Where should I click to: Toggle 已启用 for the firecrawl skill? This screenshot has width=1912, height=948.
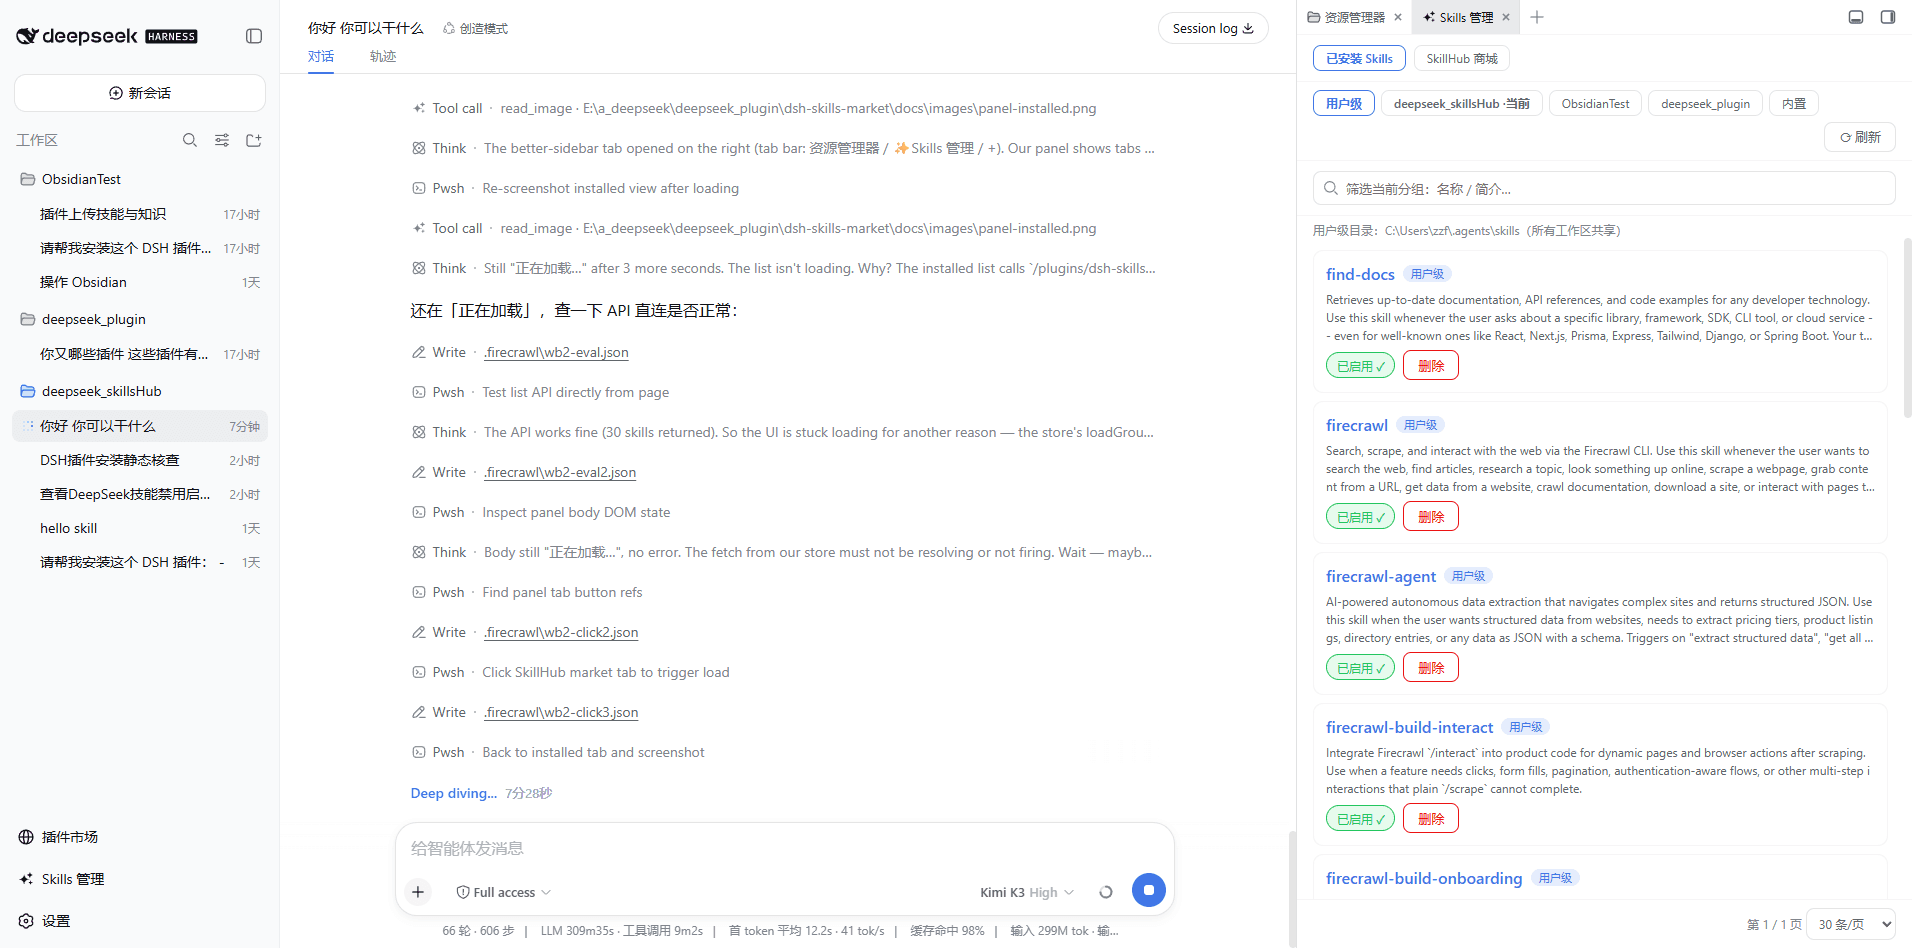coord(1360,517)
